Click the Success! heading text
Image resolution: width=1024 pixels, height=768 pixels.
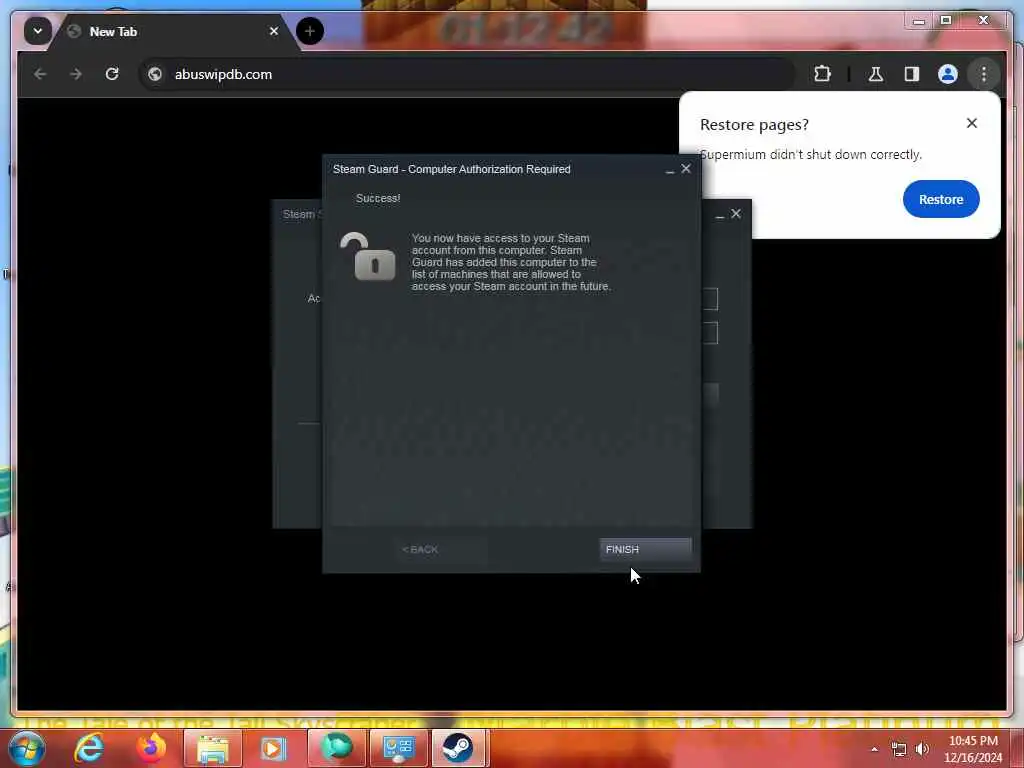click(x=377, y=198)
